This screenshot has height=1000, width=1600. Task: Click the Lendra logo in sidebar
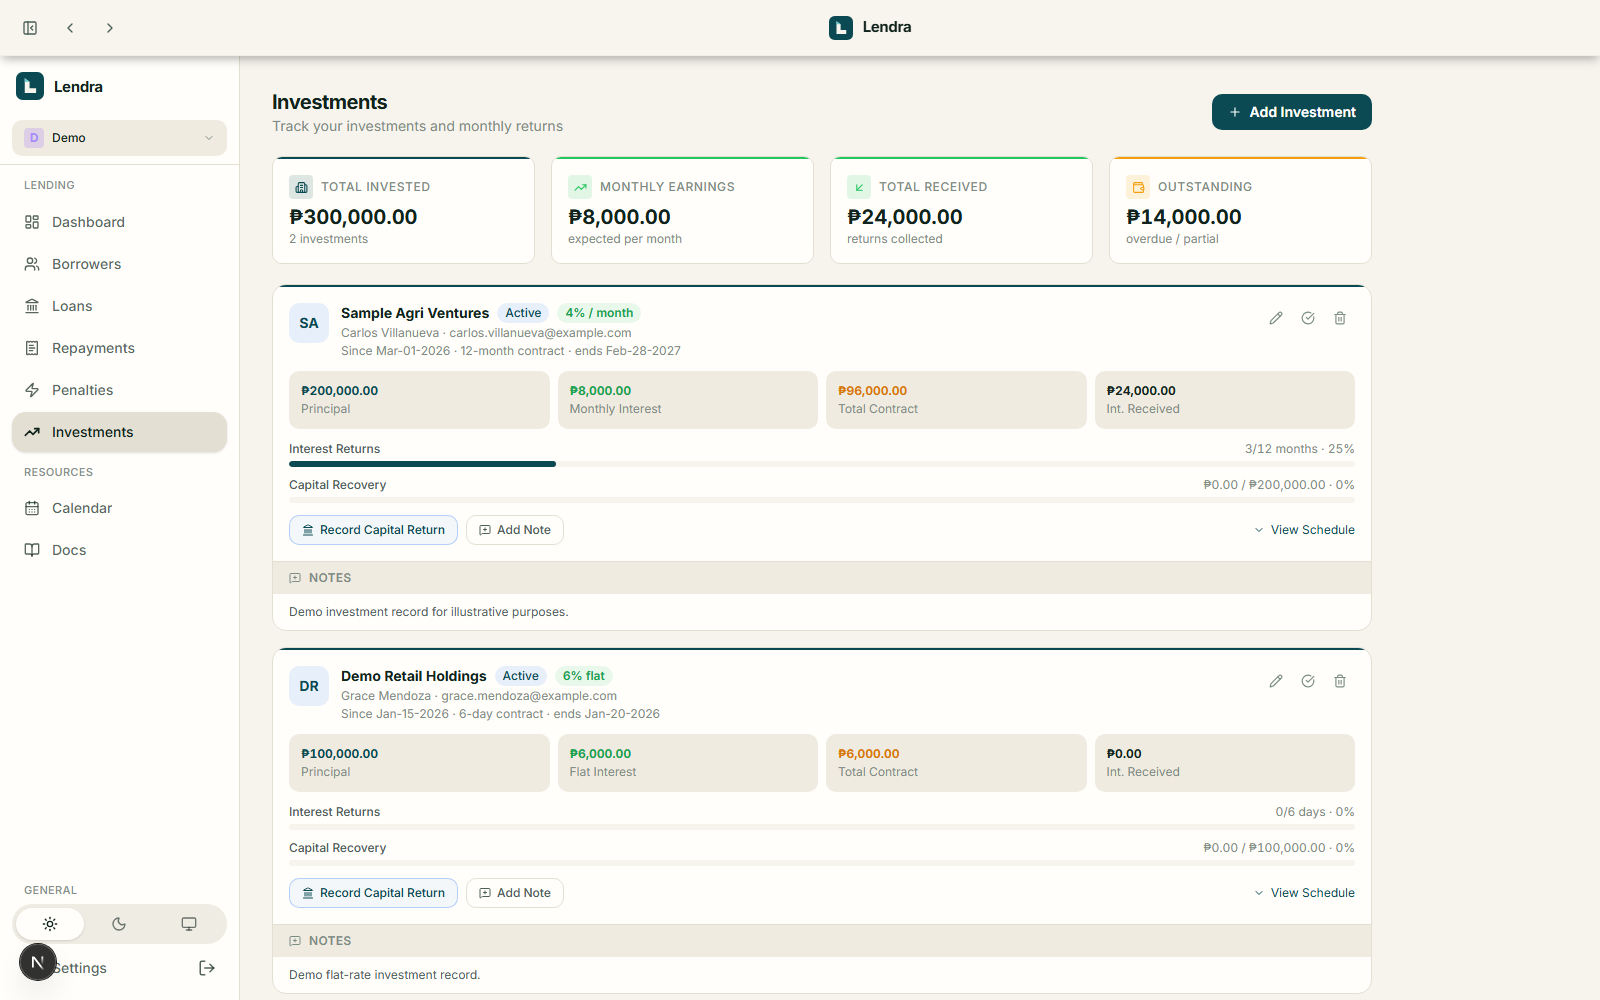click(x=30, y=86)
